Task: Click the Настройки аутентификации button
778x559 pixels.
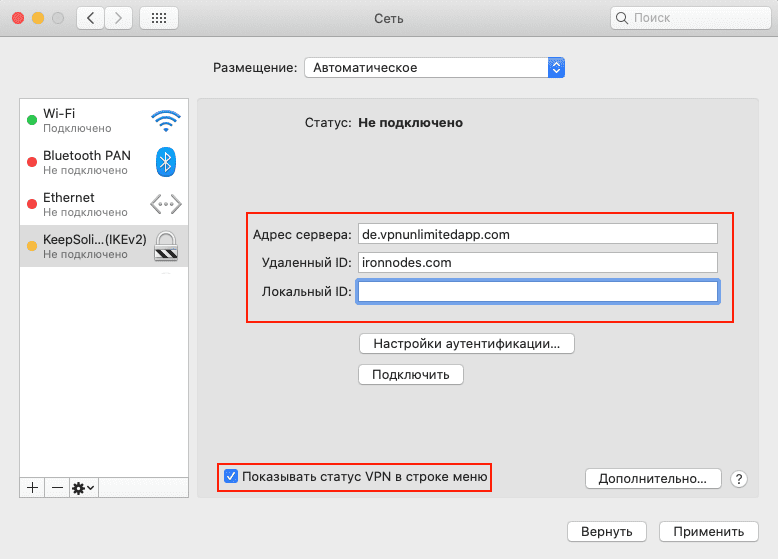Action: coord(466,344)
